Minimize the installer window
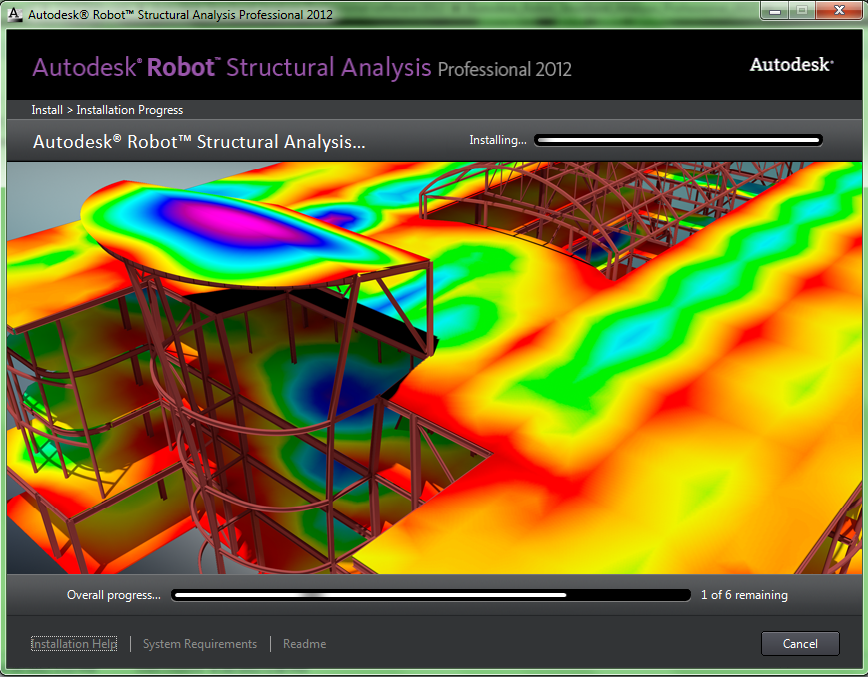The width and height of the screenshot is (868, 677). point(774,11)
